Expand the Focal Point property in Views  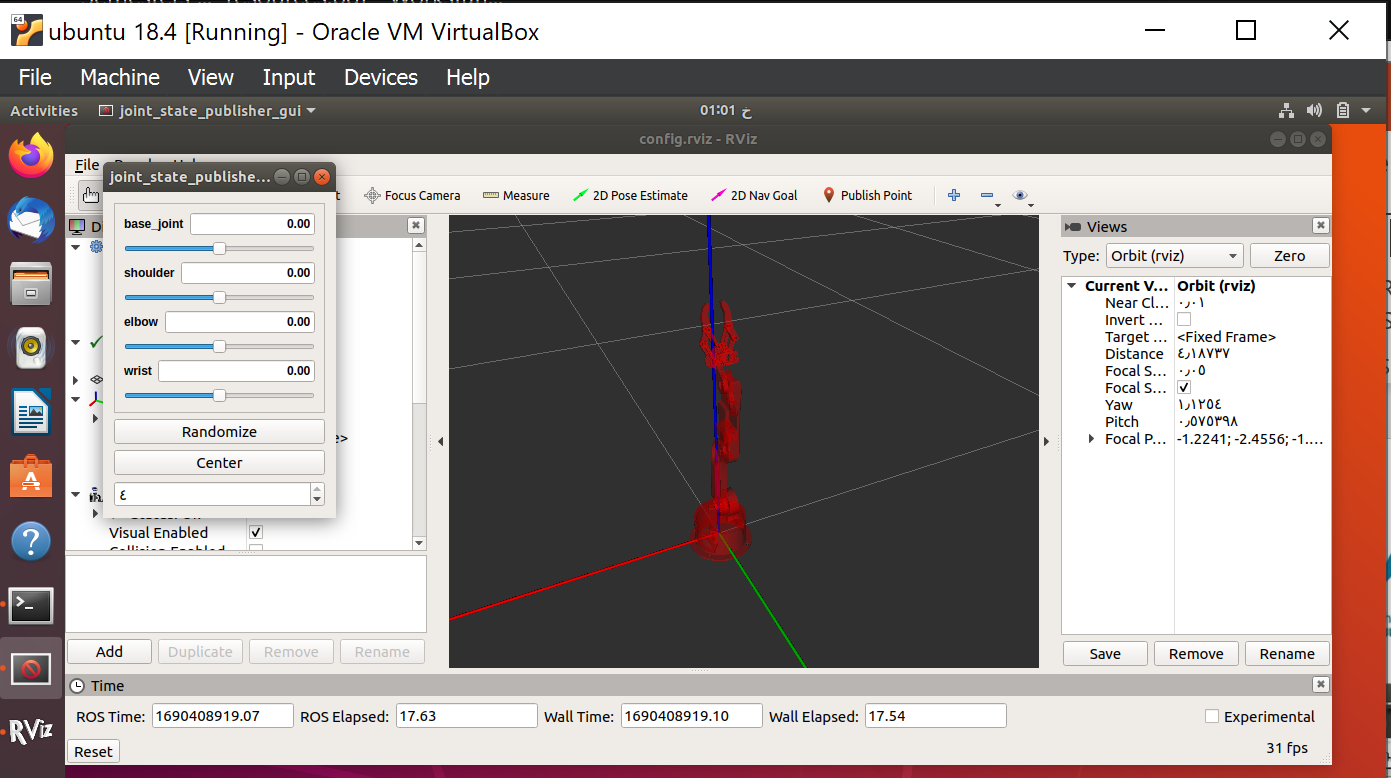coord(1091,439)
